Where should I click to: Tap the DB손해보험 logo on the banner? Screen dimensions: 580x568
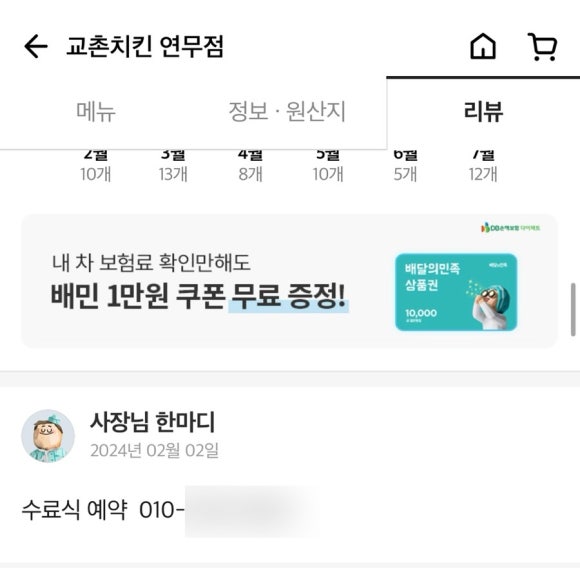coord(510,227)
